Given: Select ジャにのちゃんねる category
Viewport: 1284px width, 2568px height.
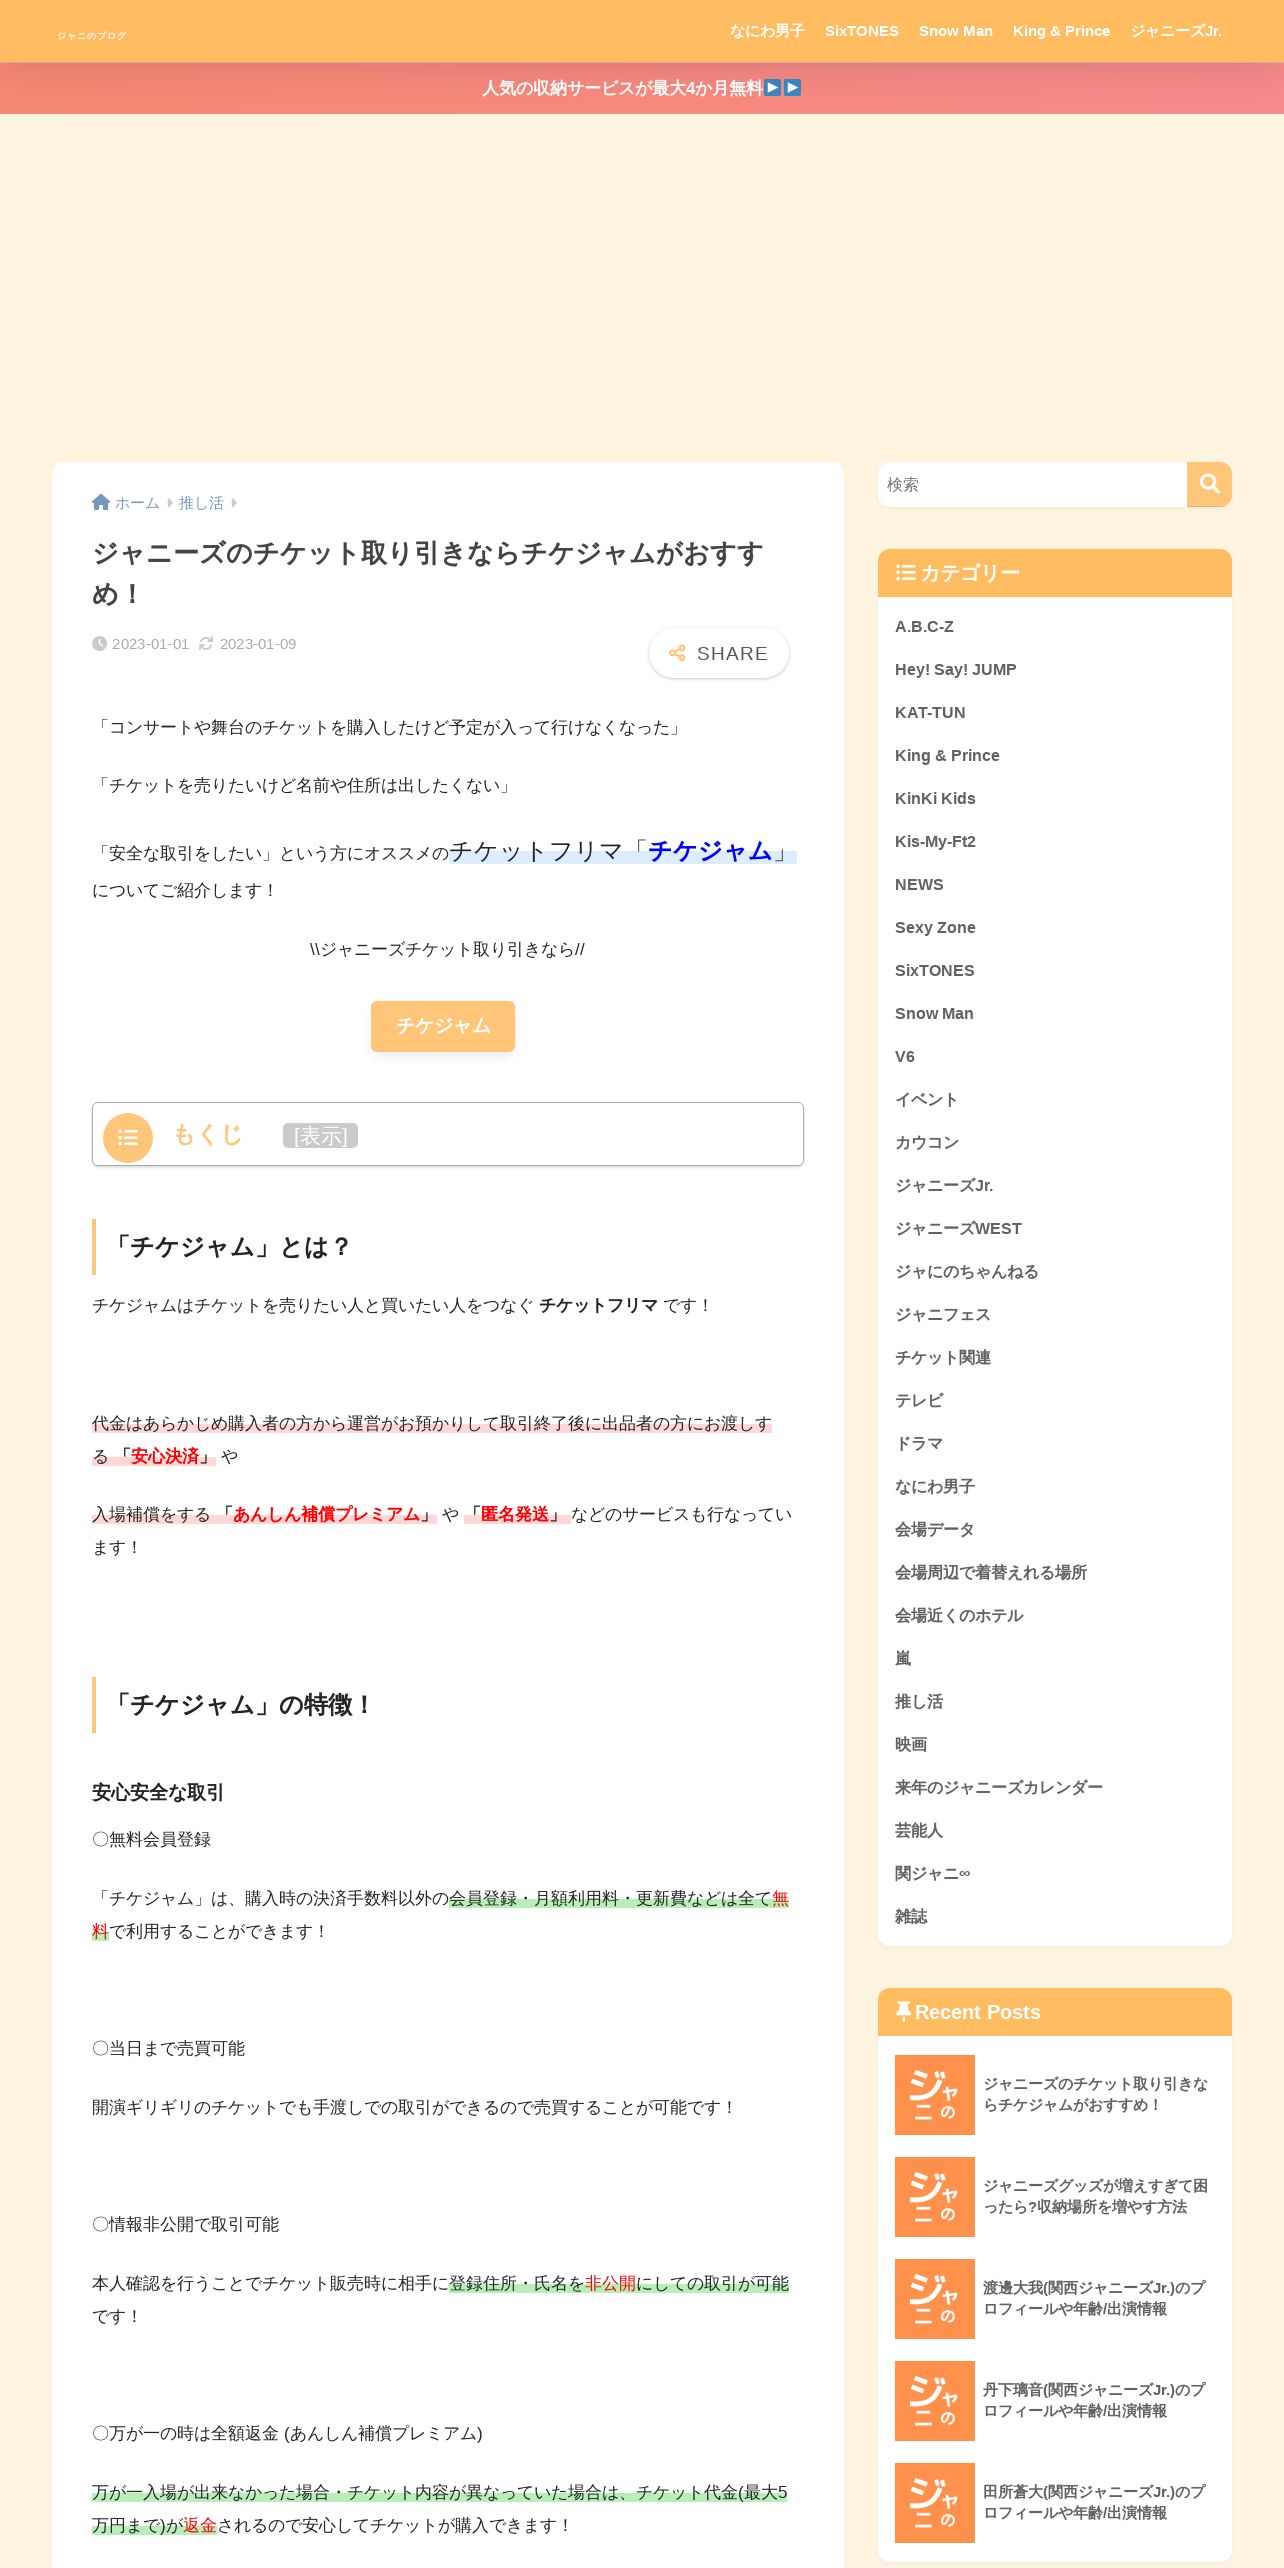Looking at the screenshot, I should coord(967,1271).
